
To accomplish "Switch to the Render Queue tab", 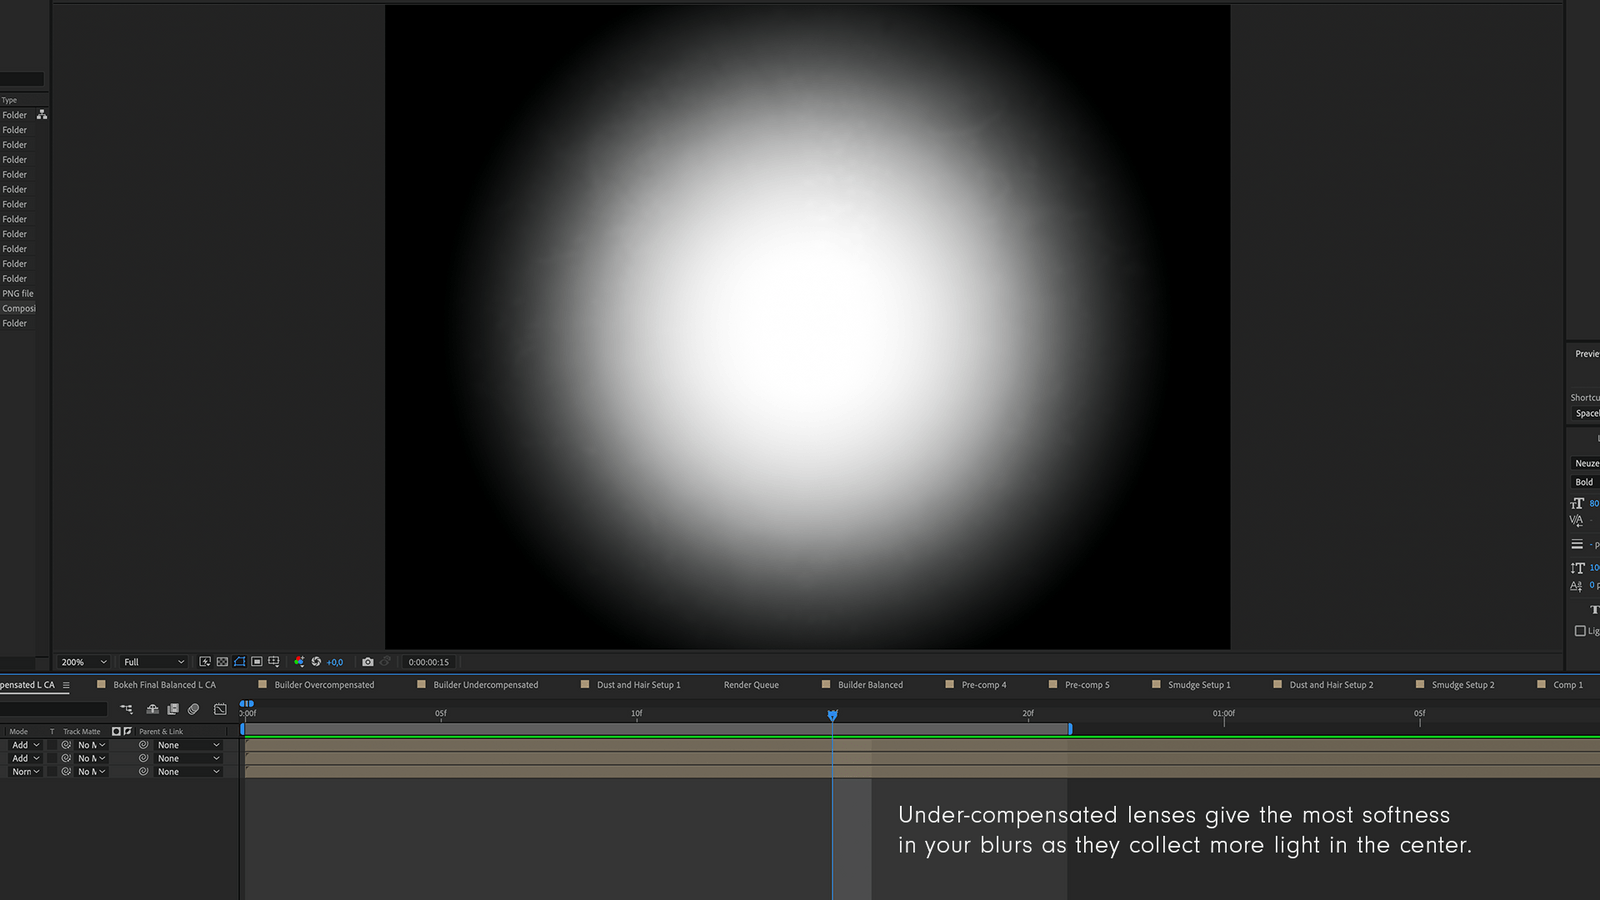I will click(x=751, y=685).
